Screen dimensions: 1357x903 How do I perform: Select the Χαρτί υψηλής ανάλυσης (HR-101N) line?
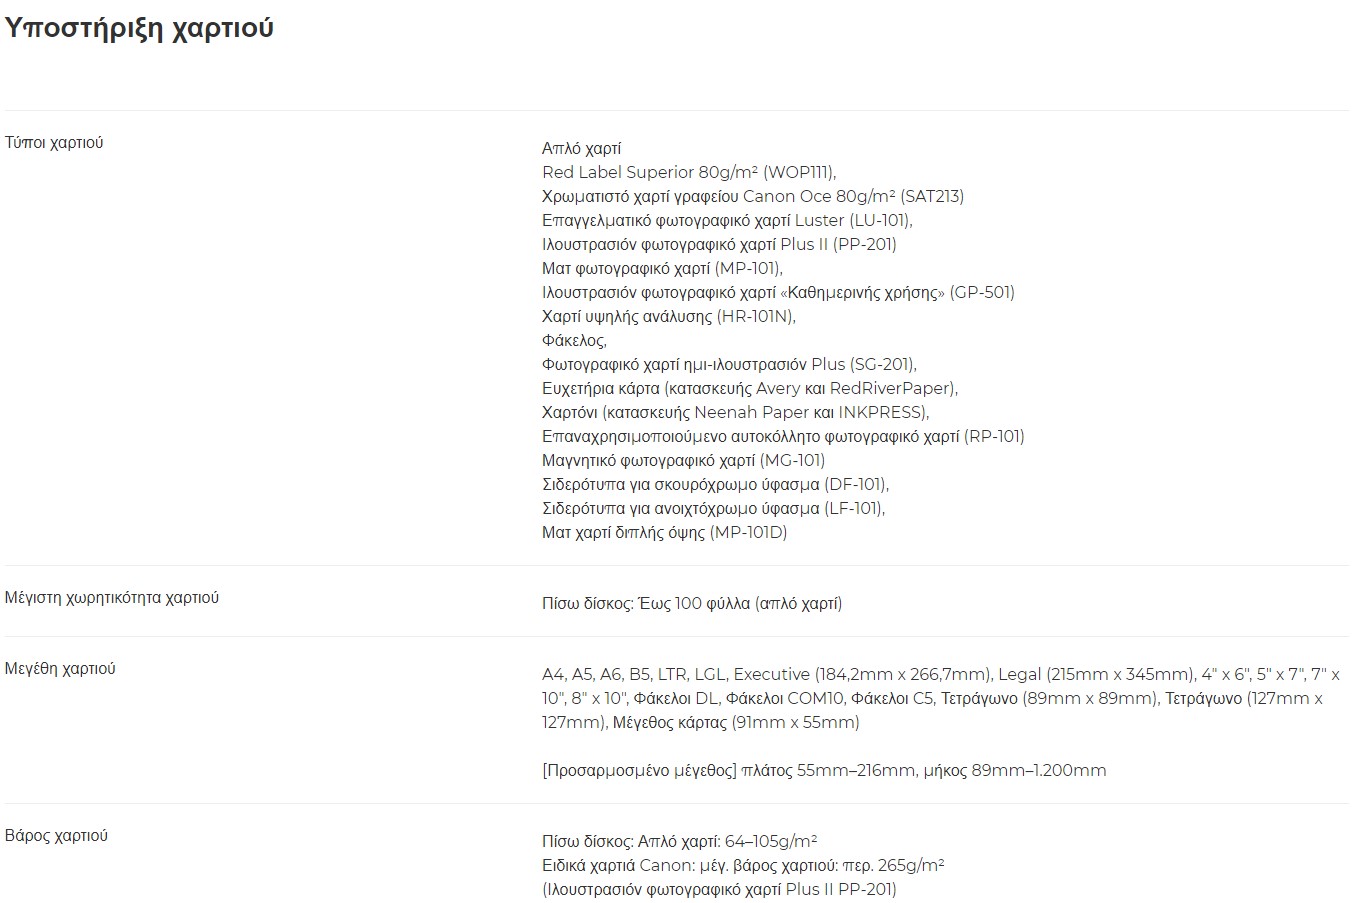pos(669,316)
